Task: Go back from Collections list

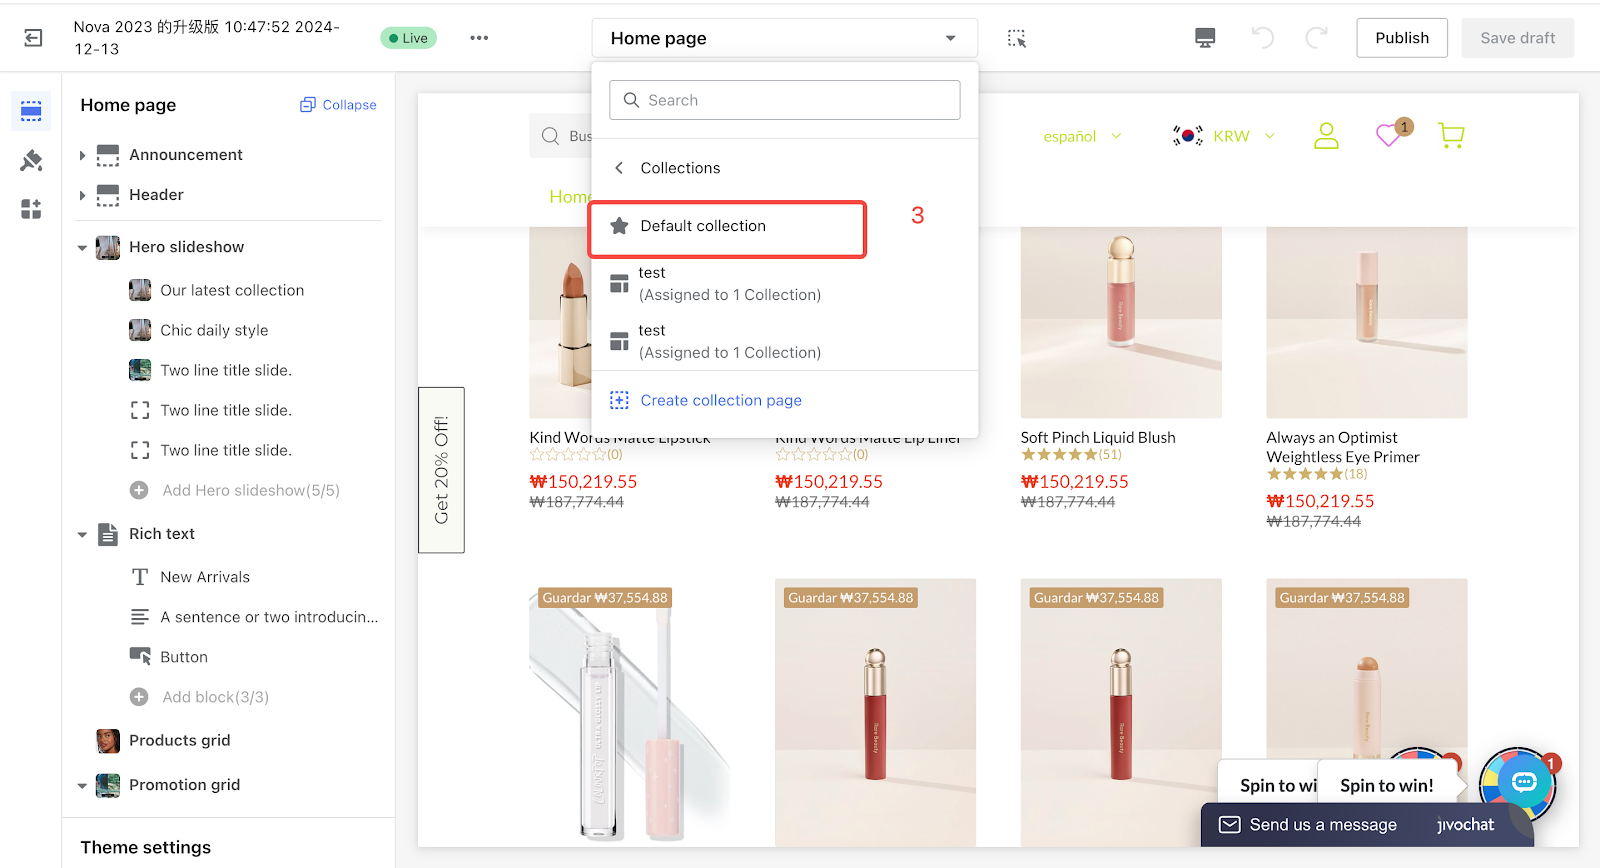Action: tap(619, 168)
